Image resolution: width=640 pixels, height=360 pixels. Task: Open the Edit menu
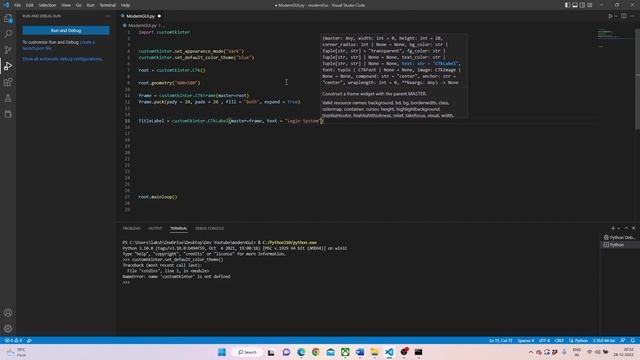point(30,5)
